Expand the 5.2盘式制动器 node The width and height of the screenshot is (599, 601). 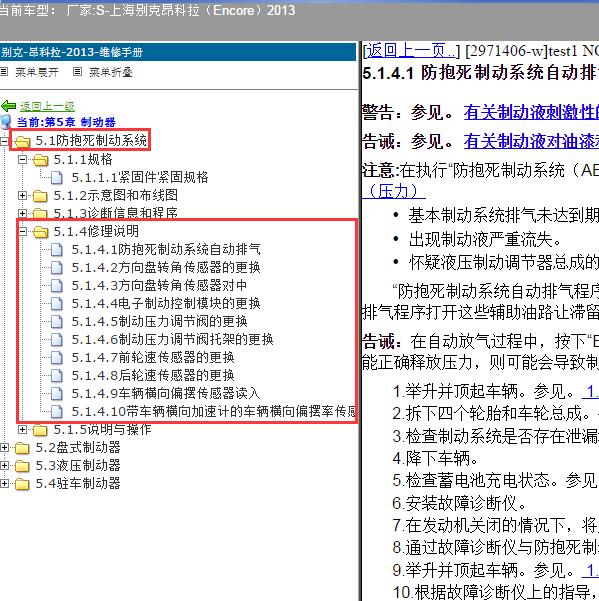(x=4, y=448)
